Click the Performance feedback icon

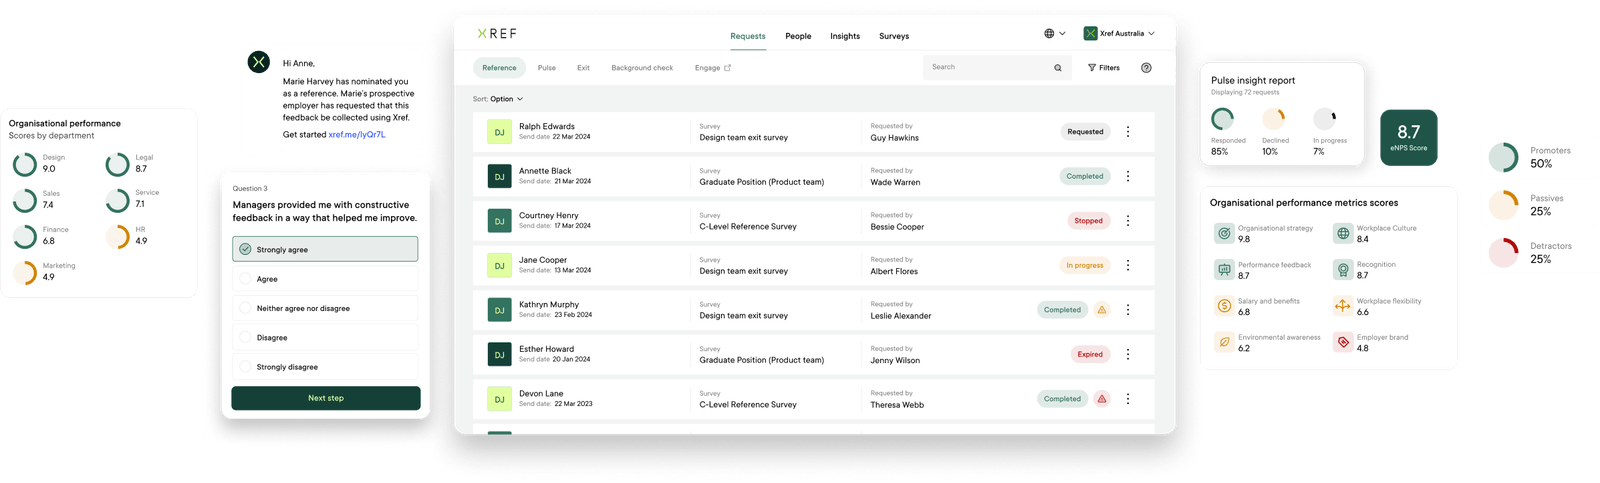1224,270
